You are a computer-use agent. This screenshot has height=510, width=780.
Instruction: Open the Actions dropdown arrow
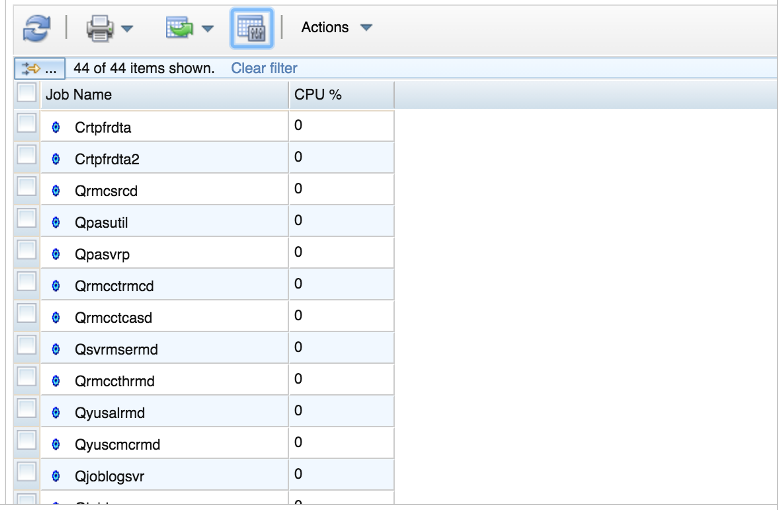click(x=366, y=28)
